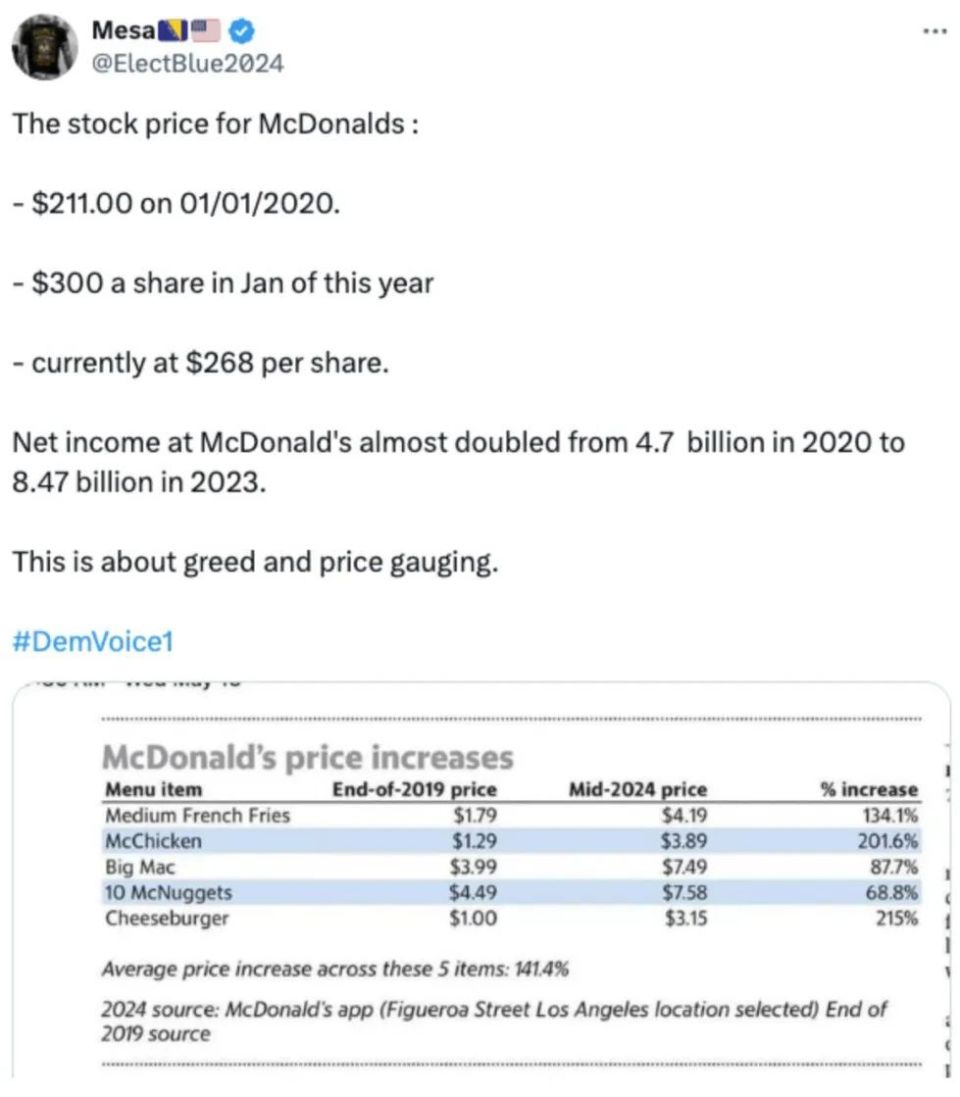Click the "Menu item" column header
The height and width of the screenshot is (1097, 960).
coord(153,790)
